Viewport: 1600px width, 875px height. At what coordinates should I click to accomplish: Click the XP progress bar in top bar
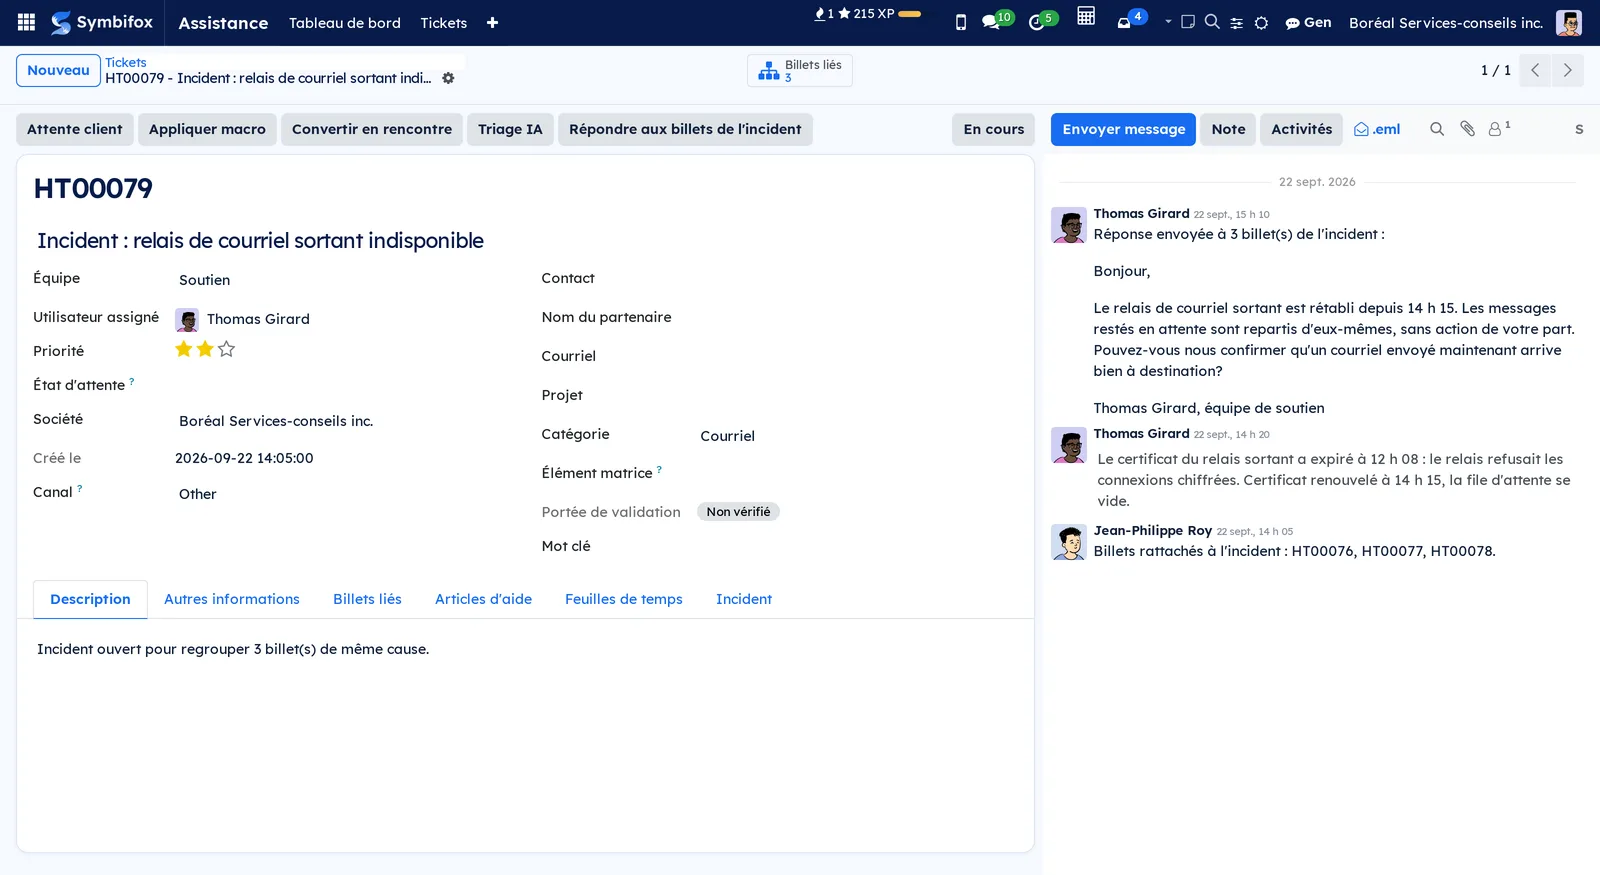tap(910, 14)
